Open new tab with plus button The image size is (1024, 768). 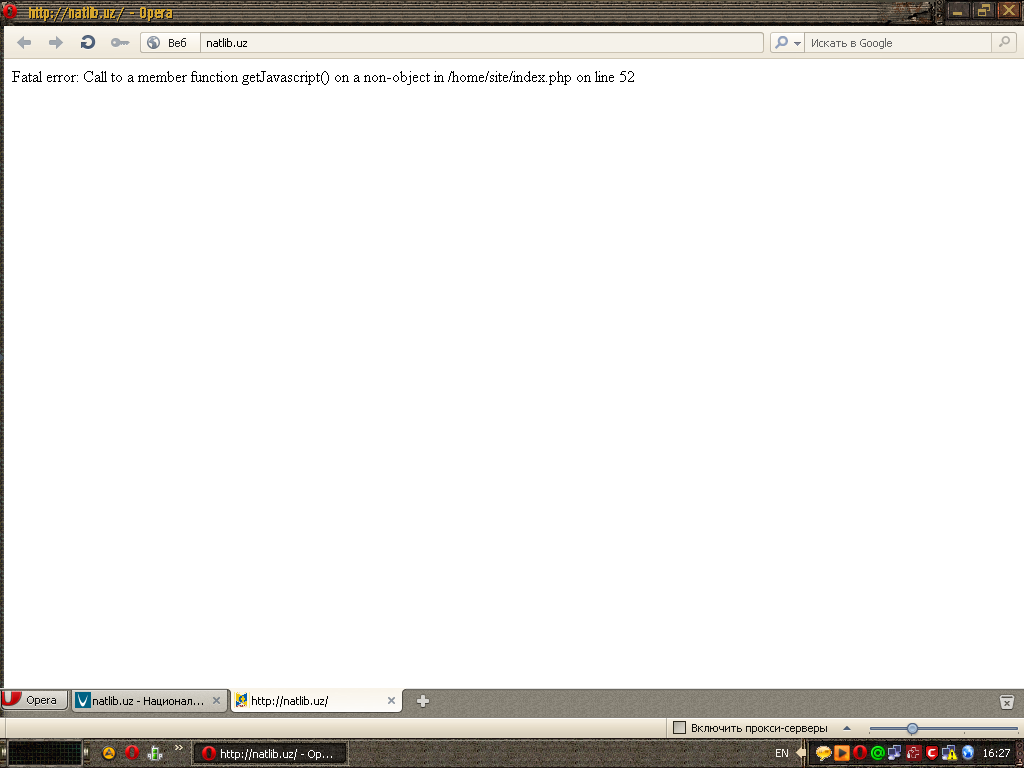click(x=423, y=701)
